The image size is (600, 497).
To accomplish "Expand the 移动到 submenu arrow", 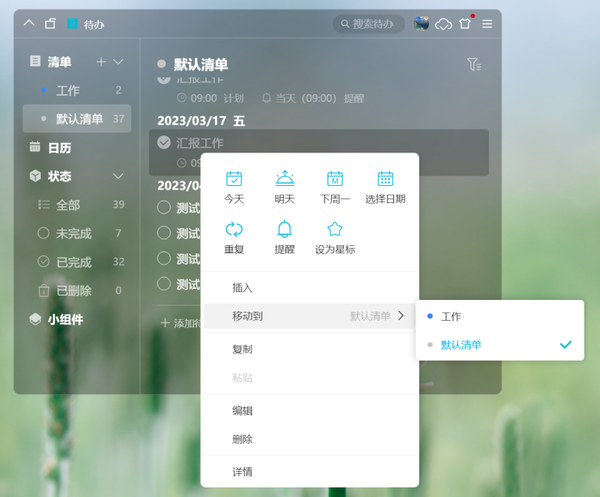I will pyautogui.click(x=402, y=316).
